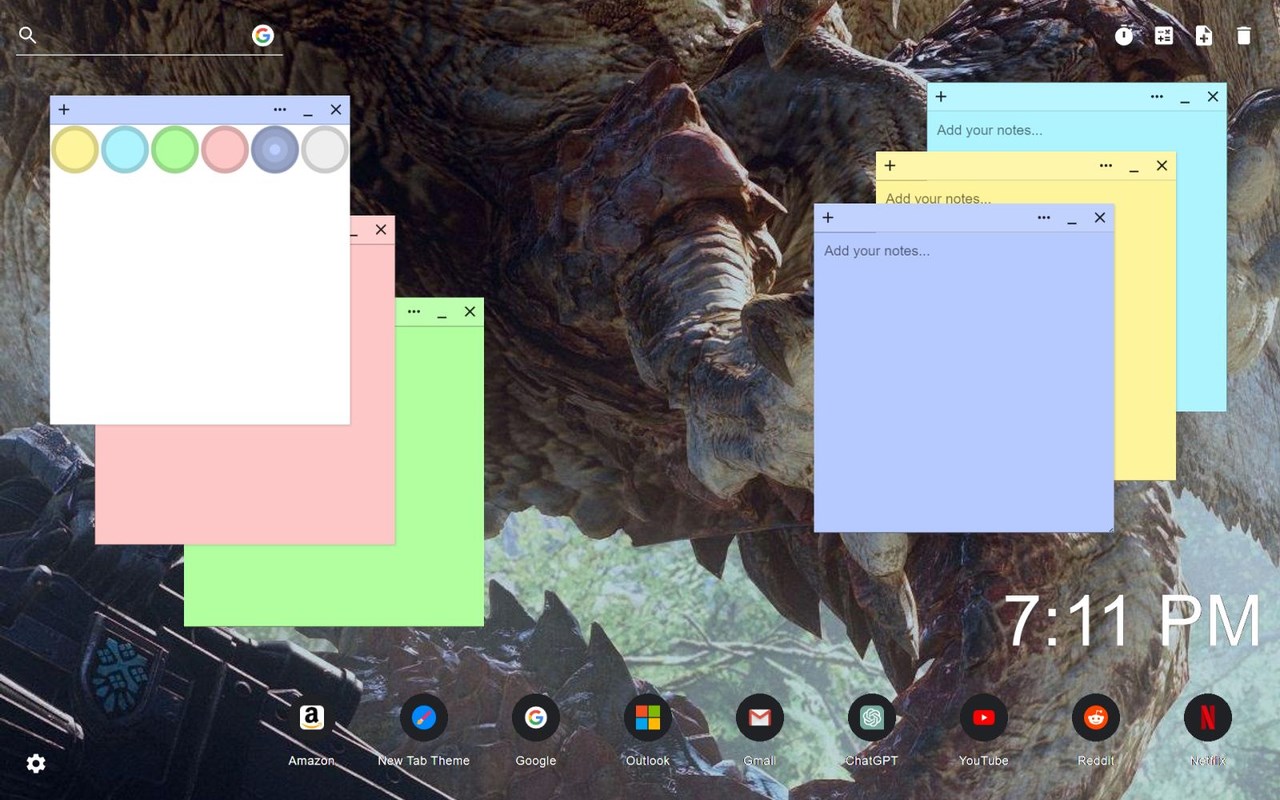Close the yellow sticky note
The image size is (1280, 800).
tap(1162, 166)
